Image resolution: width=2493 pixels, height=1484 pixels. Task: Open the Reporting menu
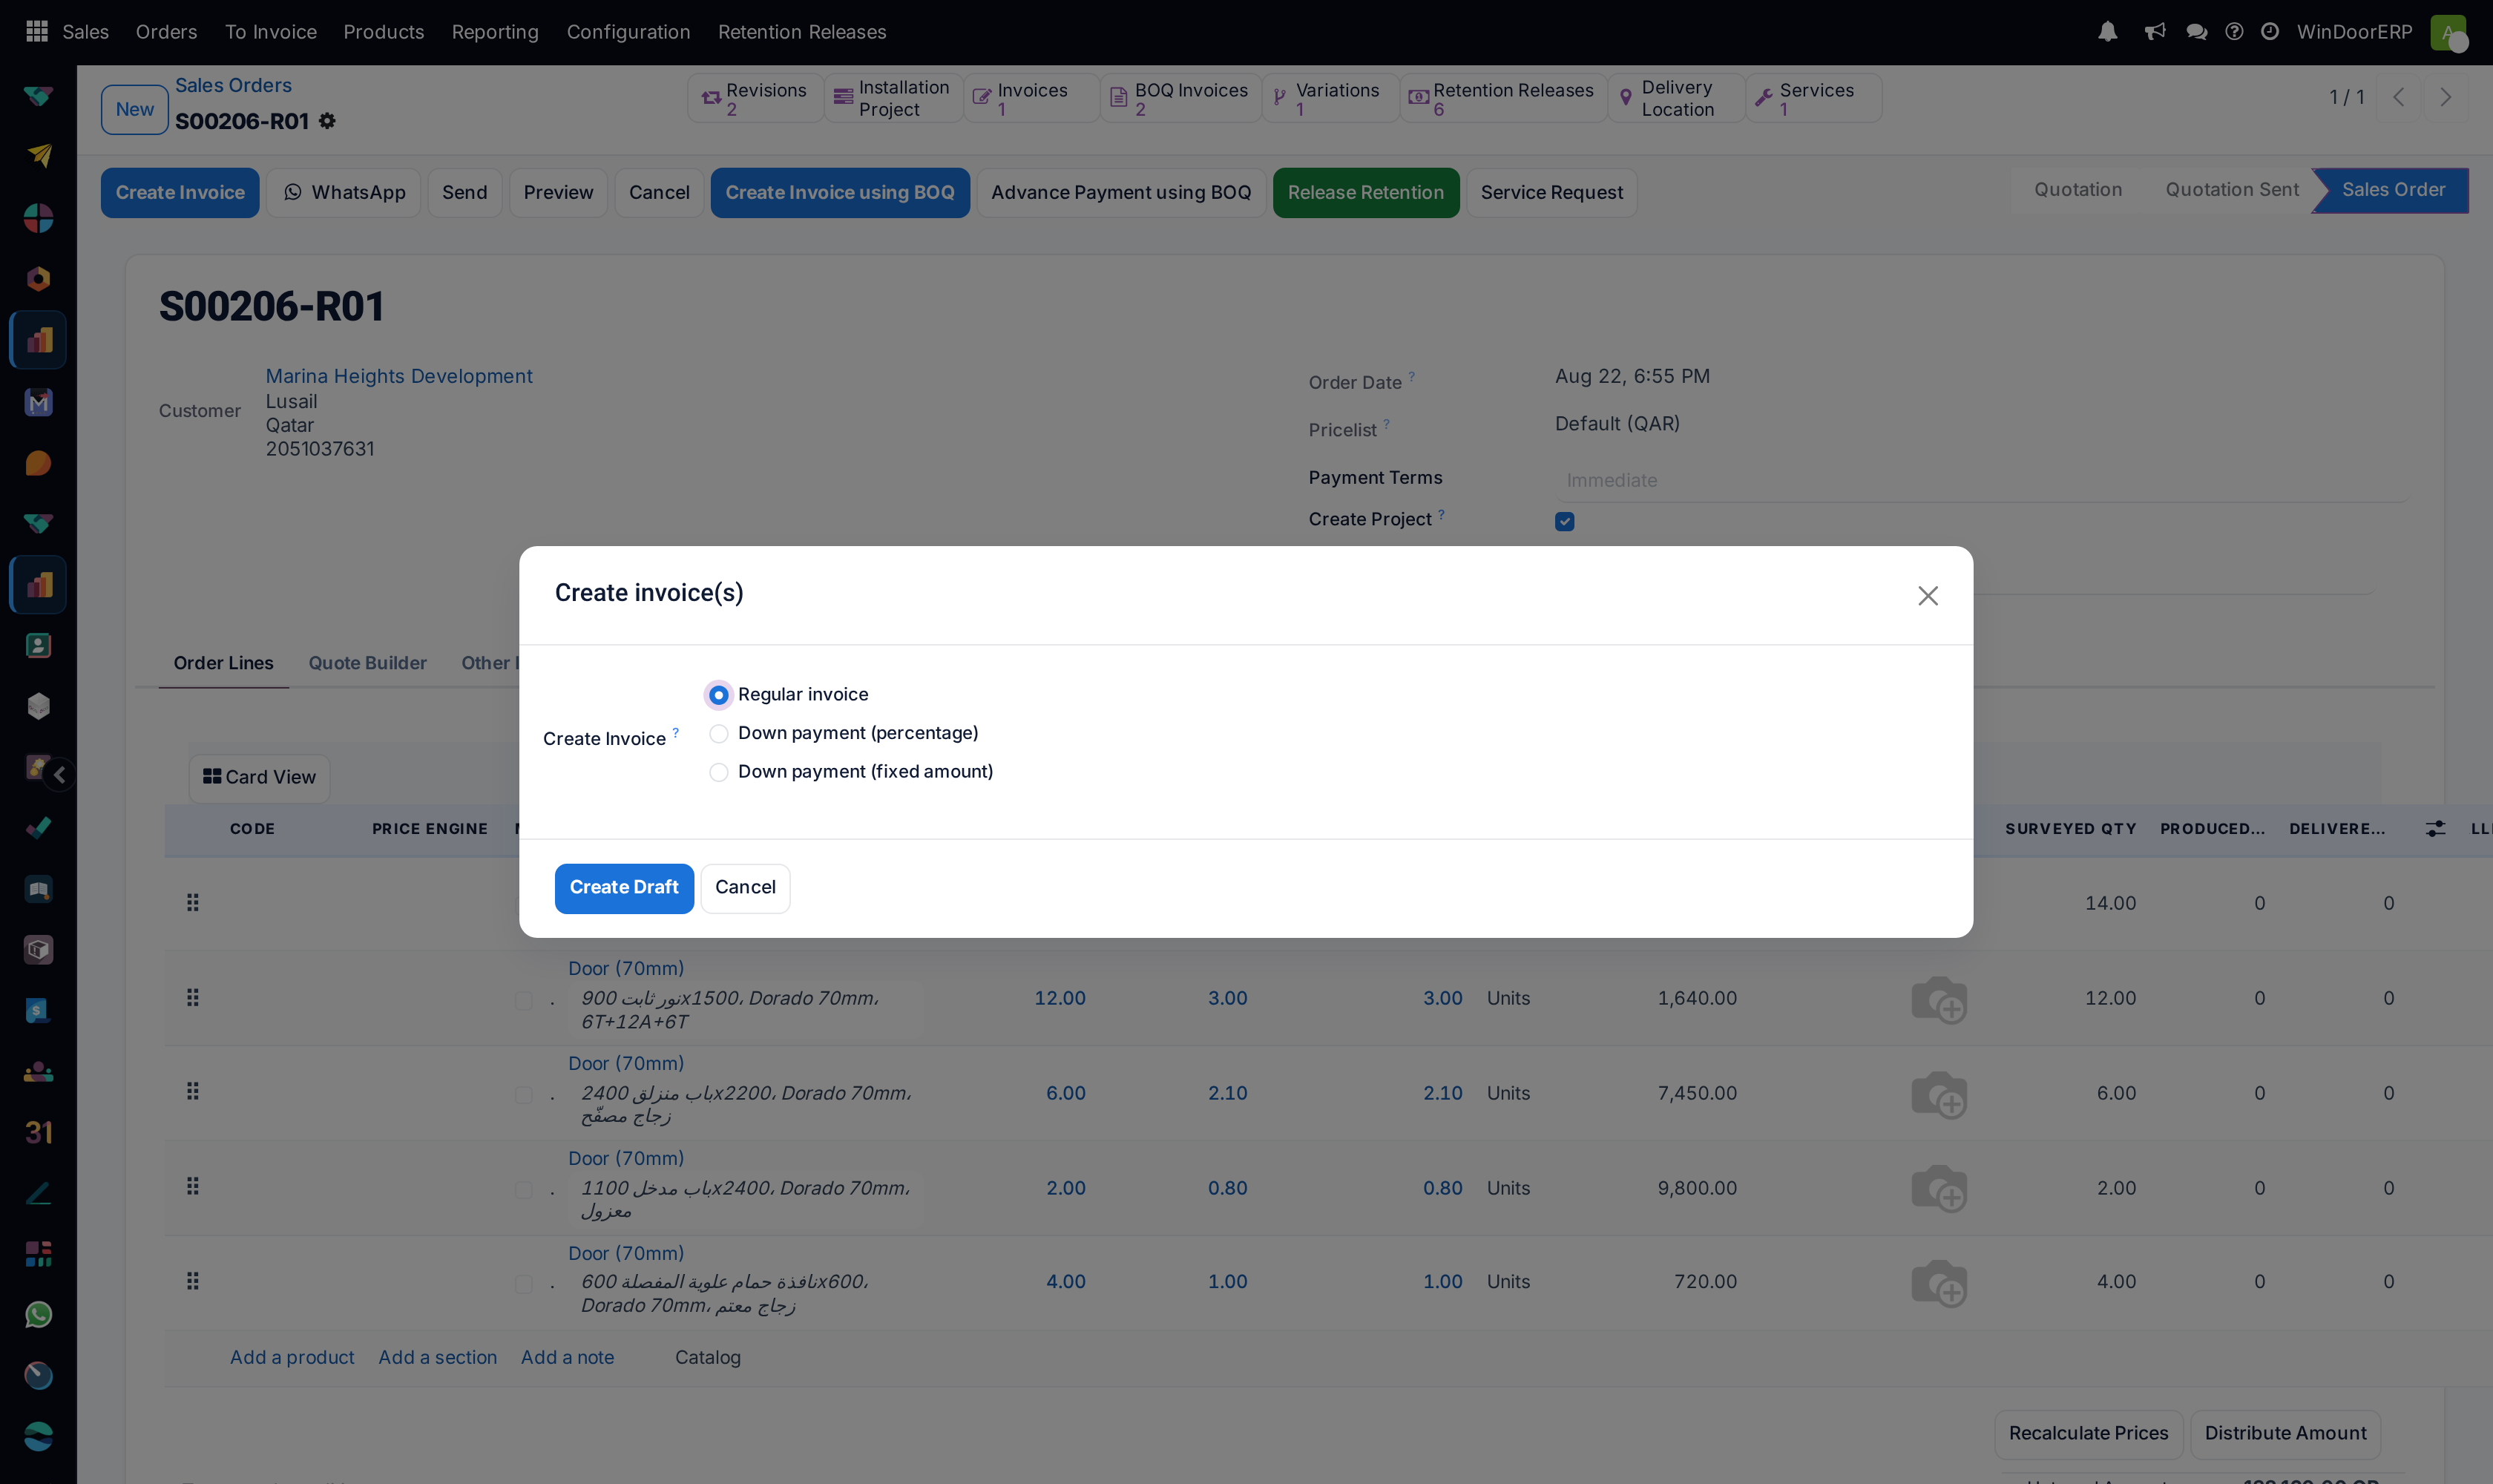point(495,32)
